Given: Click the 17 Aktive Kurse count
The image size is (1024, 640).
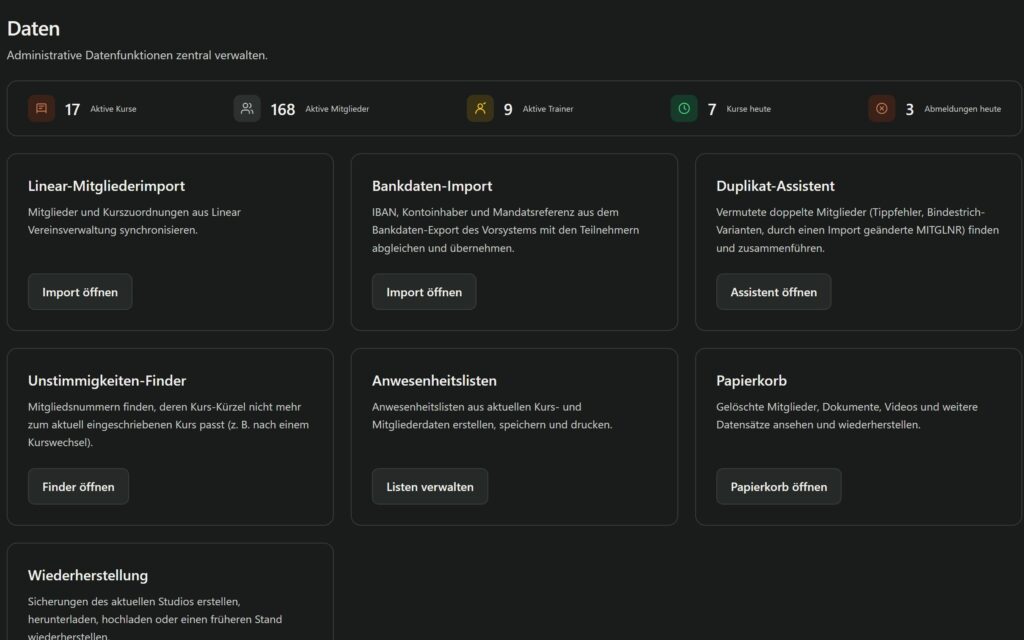Looking at the screenshot, I should pyautogui.click(x=72, y=110).
